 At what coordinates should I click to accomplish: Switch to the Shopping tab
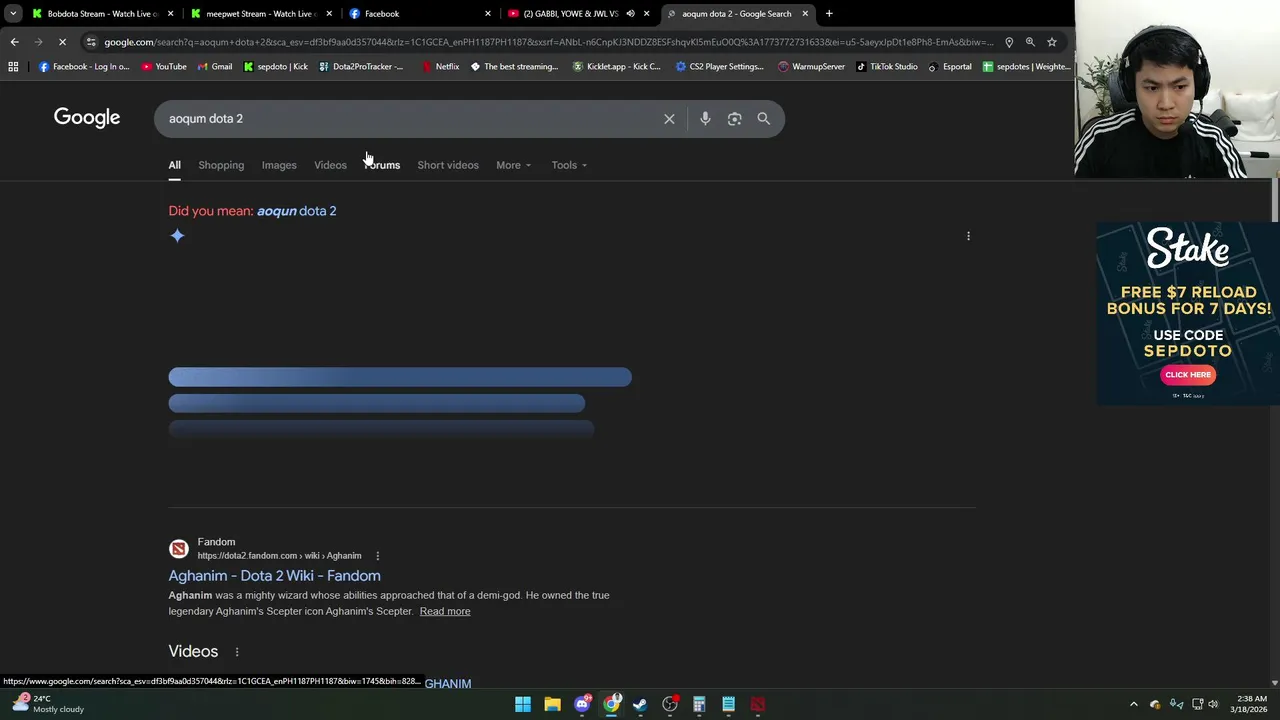point(221,165)
